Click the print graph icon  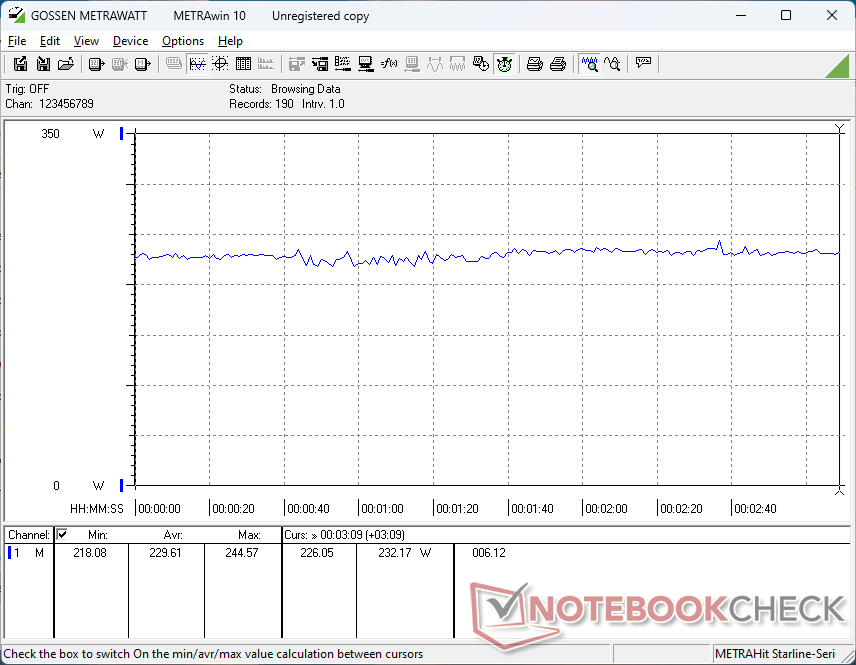pos(534,64)
